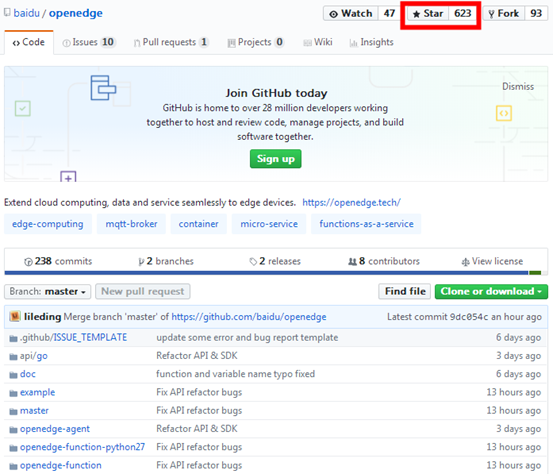553x474 pixels.
Task: Switch to the Pull requests tab
Action: [171, 42]
